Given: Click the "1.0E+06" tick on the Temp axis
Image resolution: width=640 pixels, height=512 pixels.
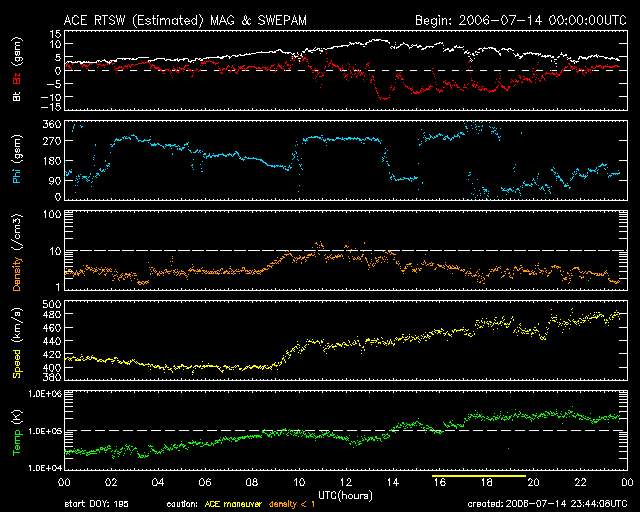Looking at the screenshot, I should (x=45, y=394).
